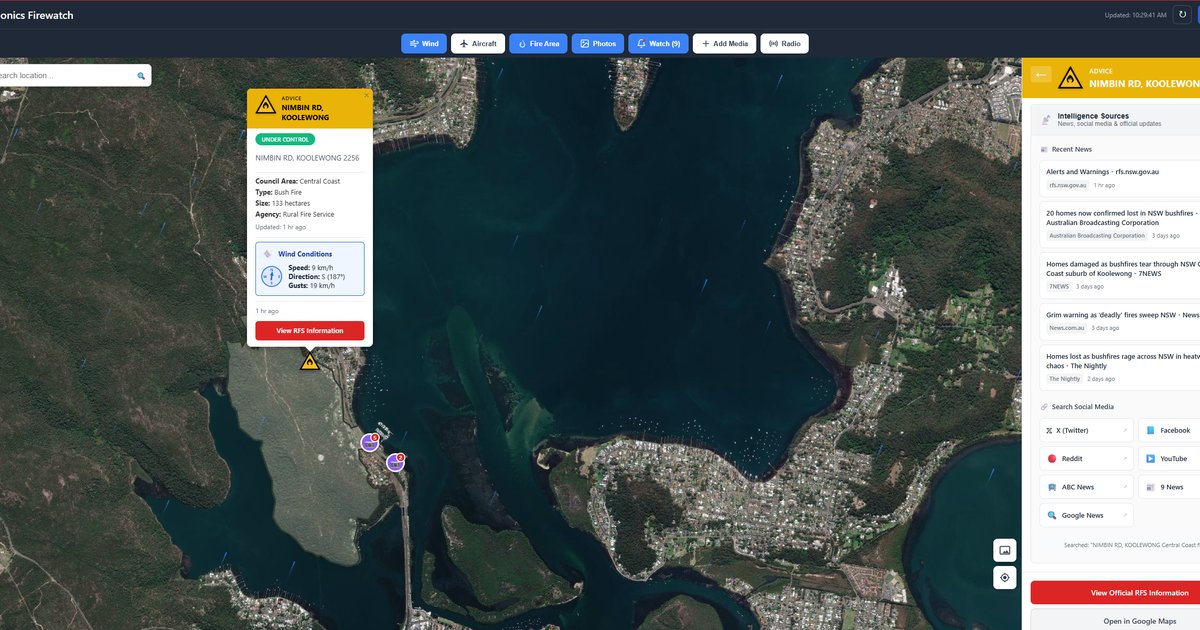Toggle the Wind layer button
1200x630 pixels.
coord(424,44)
